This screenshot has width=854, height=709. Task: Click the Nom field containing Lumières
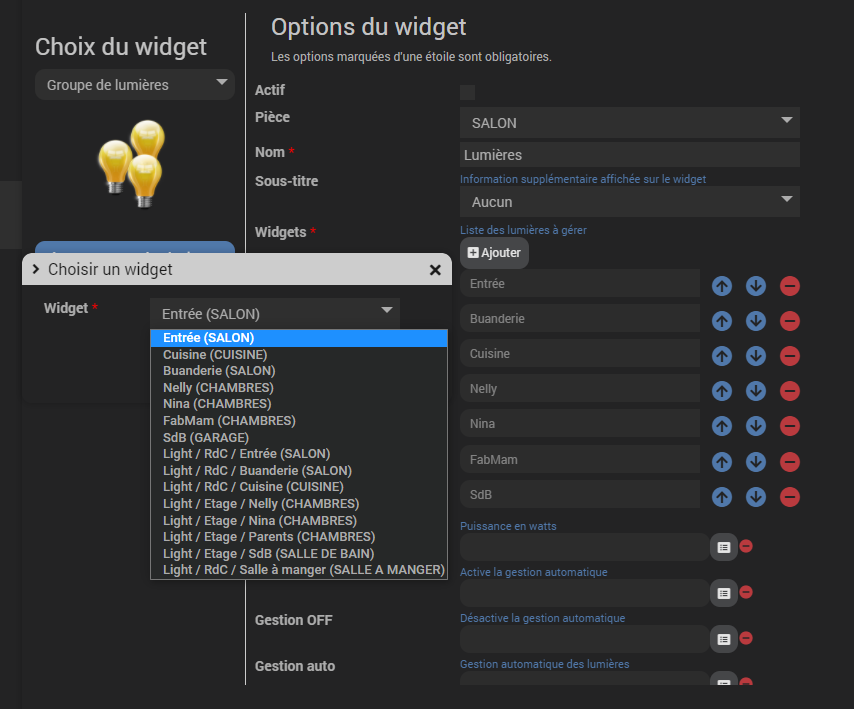pyautogui.click(x=629, y=155)
